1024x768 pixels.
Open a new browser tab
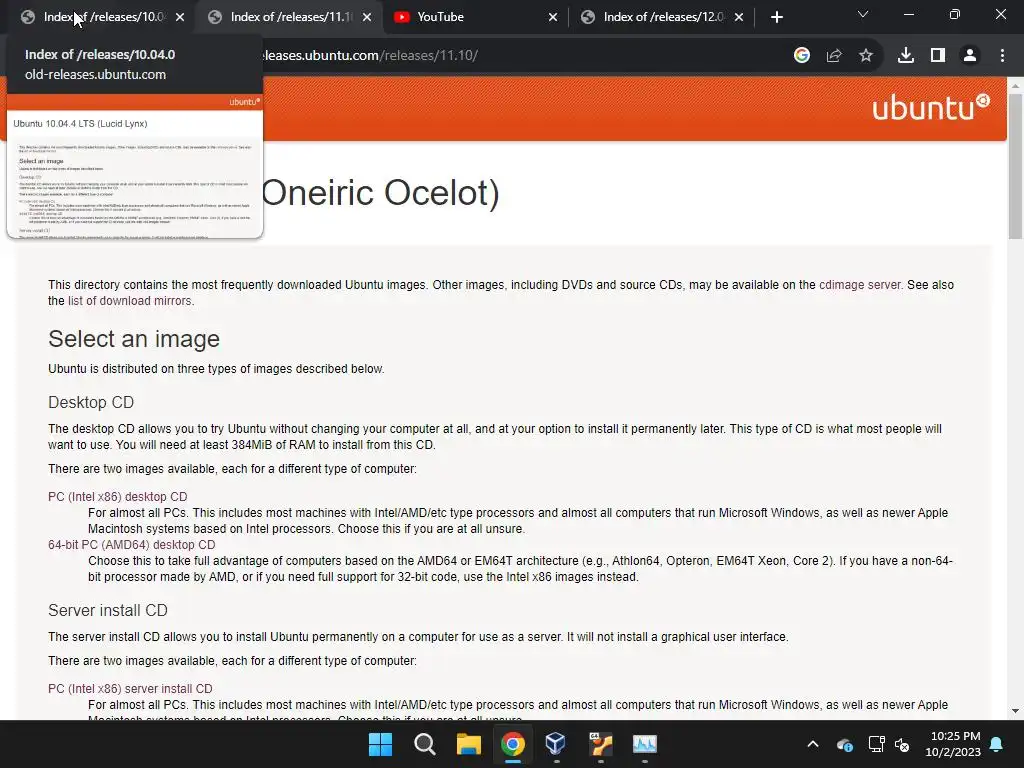pyautogui.click(x=776, y=17)
